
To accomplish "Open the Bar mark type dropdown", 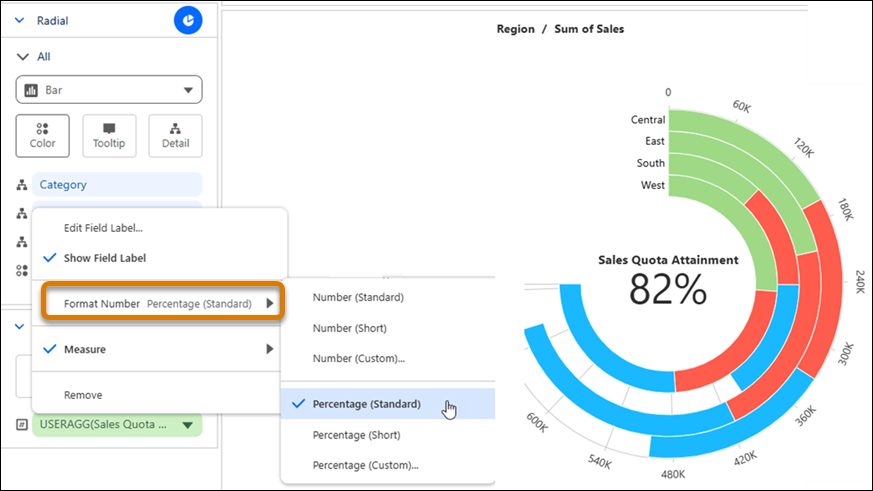I will click(109, 90).
